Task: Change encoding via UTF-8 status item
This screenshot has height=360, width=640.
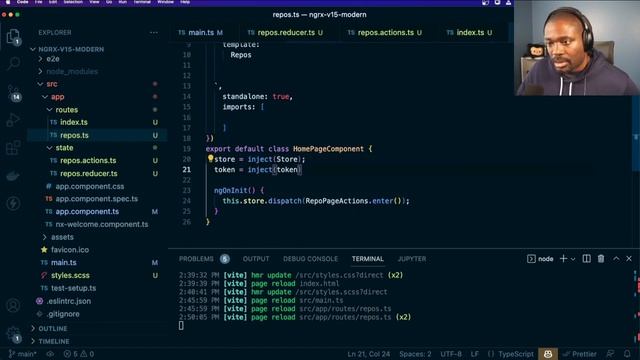Action: (451, 354)
